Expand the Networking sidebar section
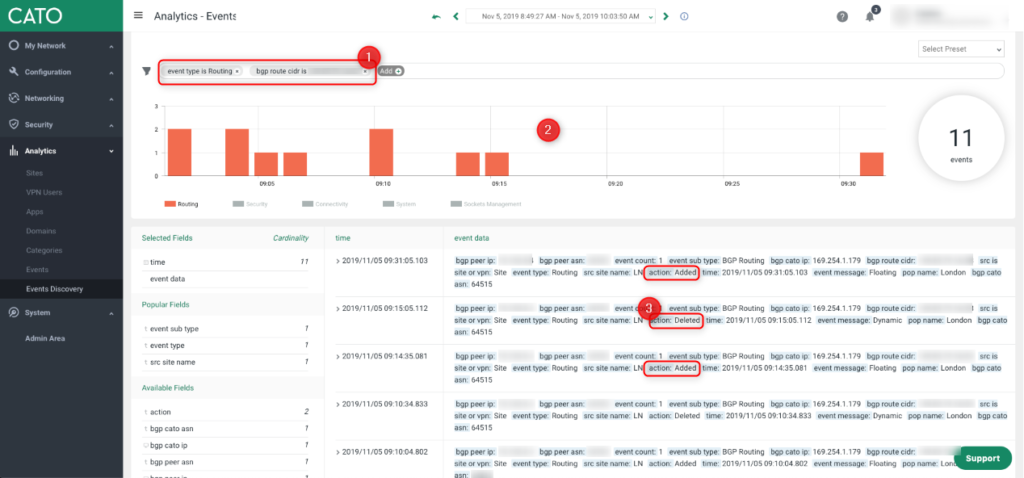Viewport: 1024px width, 478px height. click(x=61, y=98)
